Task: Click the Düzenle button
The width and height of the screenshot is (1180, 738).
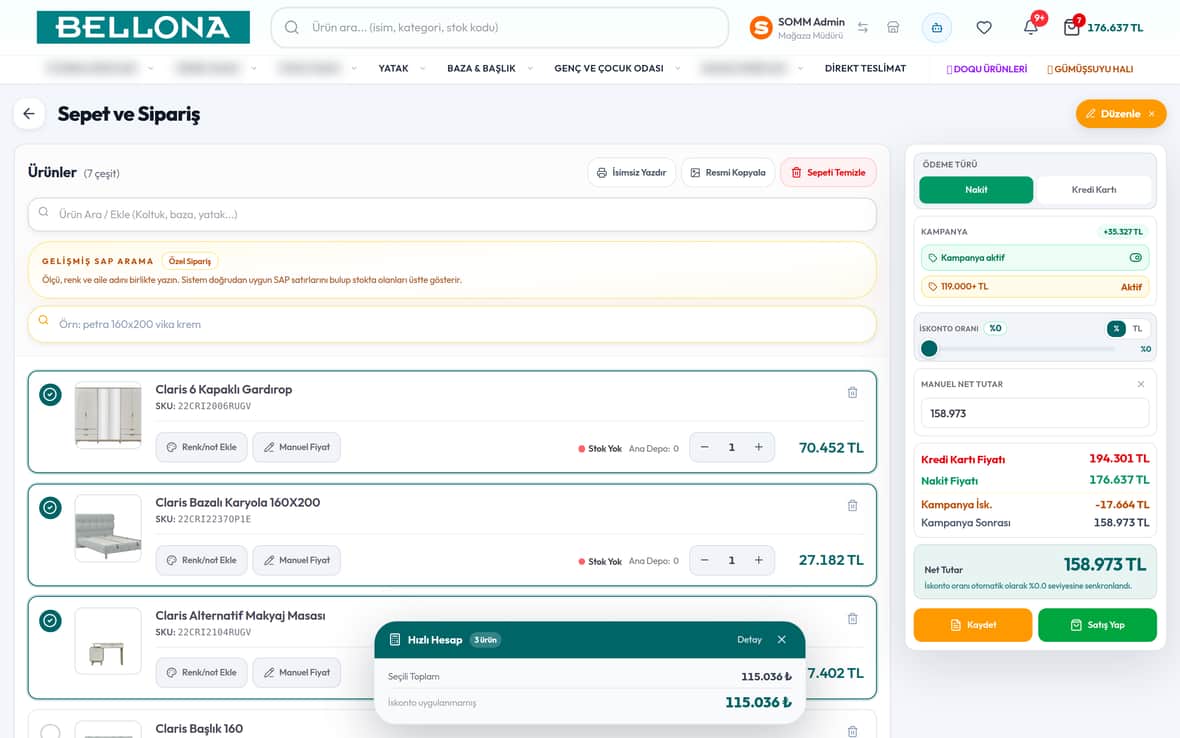Action: coord(1121,114)
